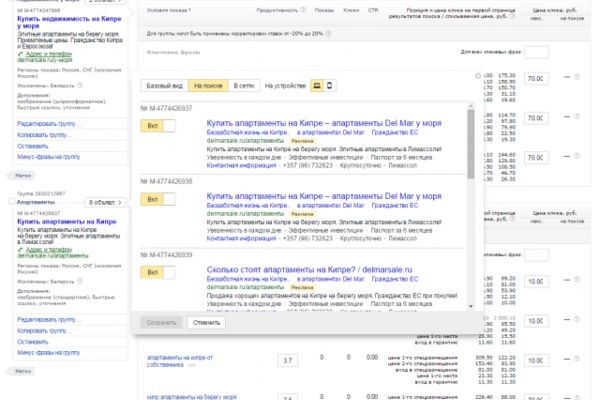Click Метки button below Купить недвижимость group

click(x=23, y=175)
